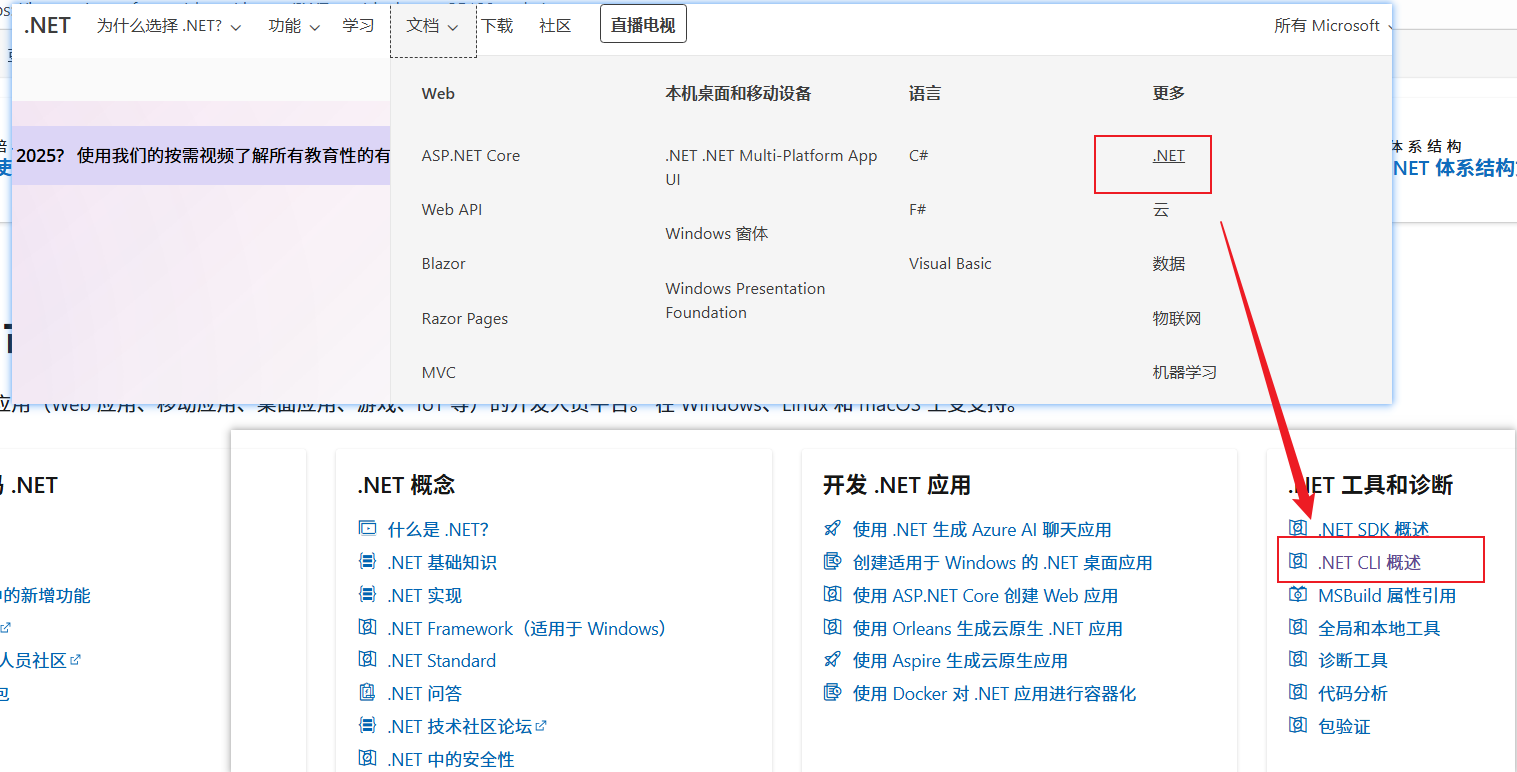Open the .NET SDK 概述 link

pyautogui.click(x=1373, y=530)
